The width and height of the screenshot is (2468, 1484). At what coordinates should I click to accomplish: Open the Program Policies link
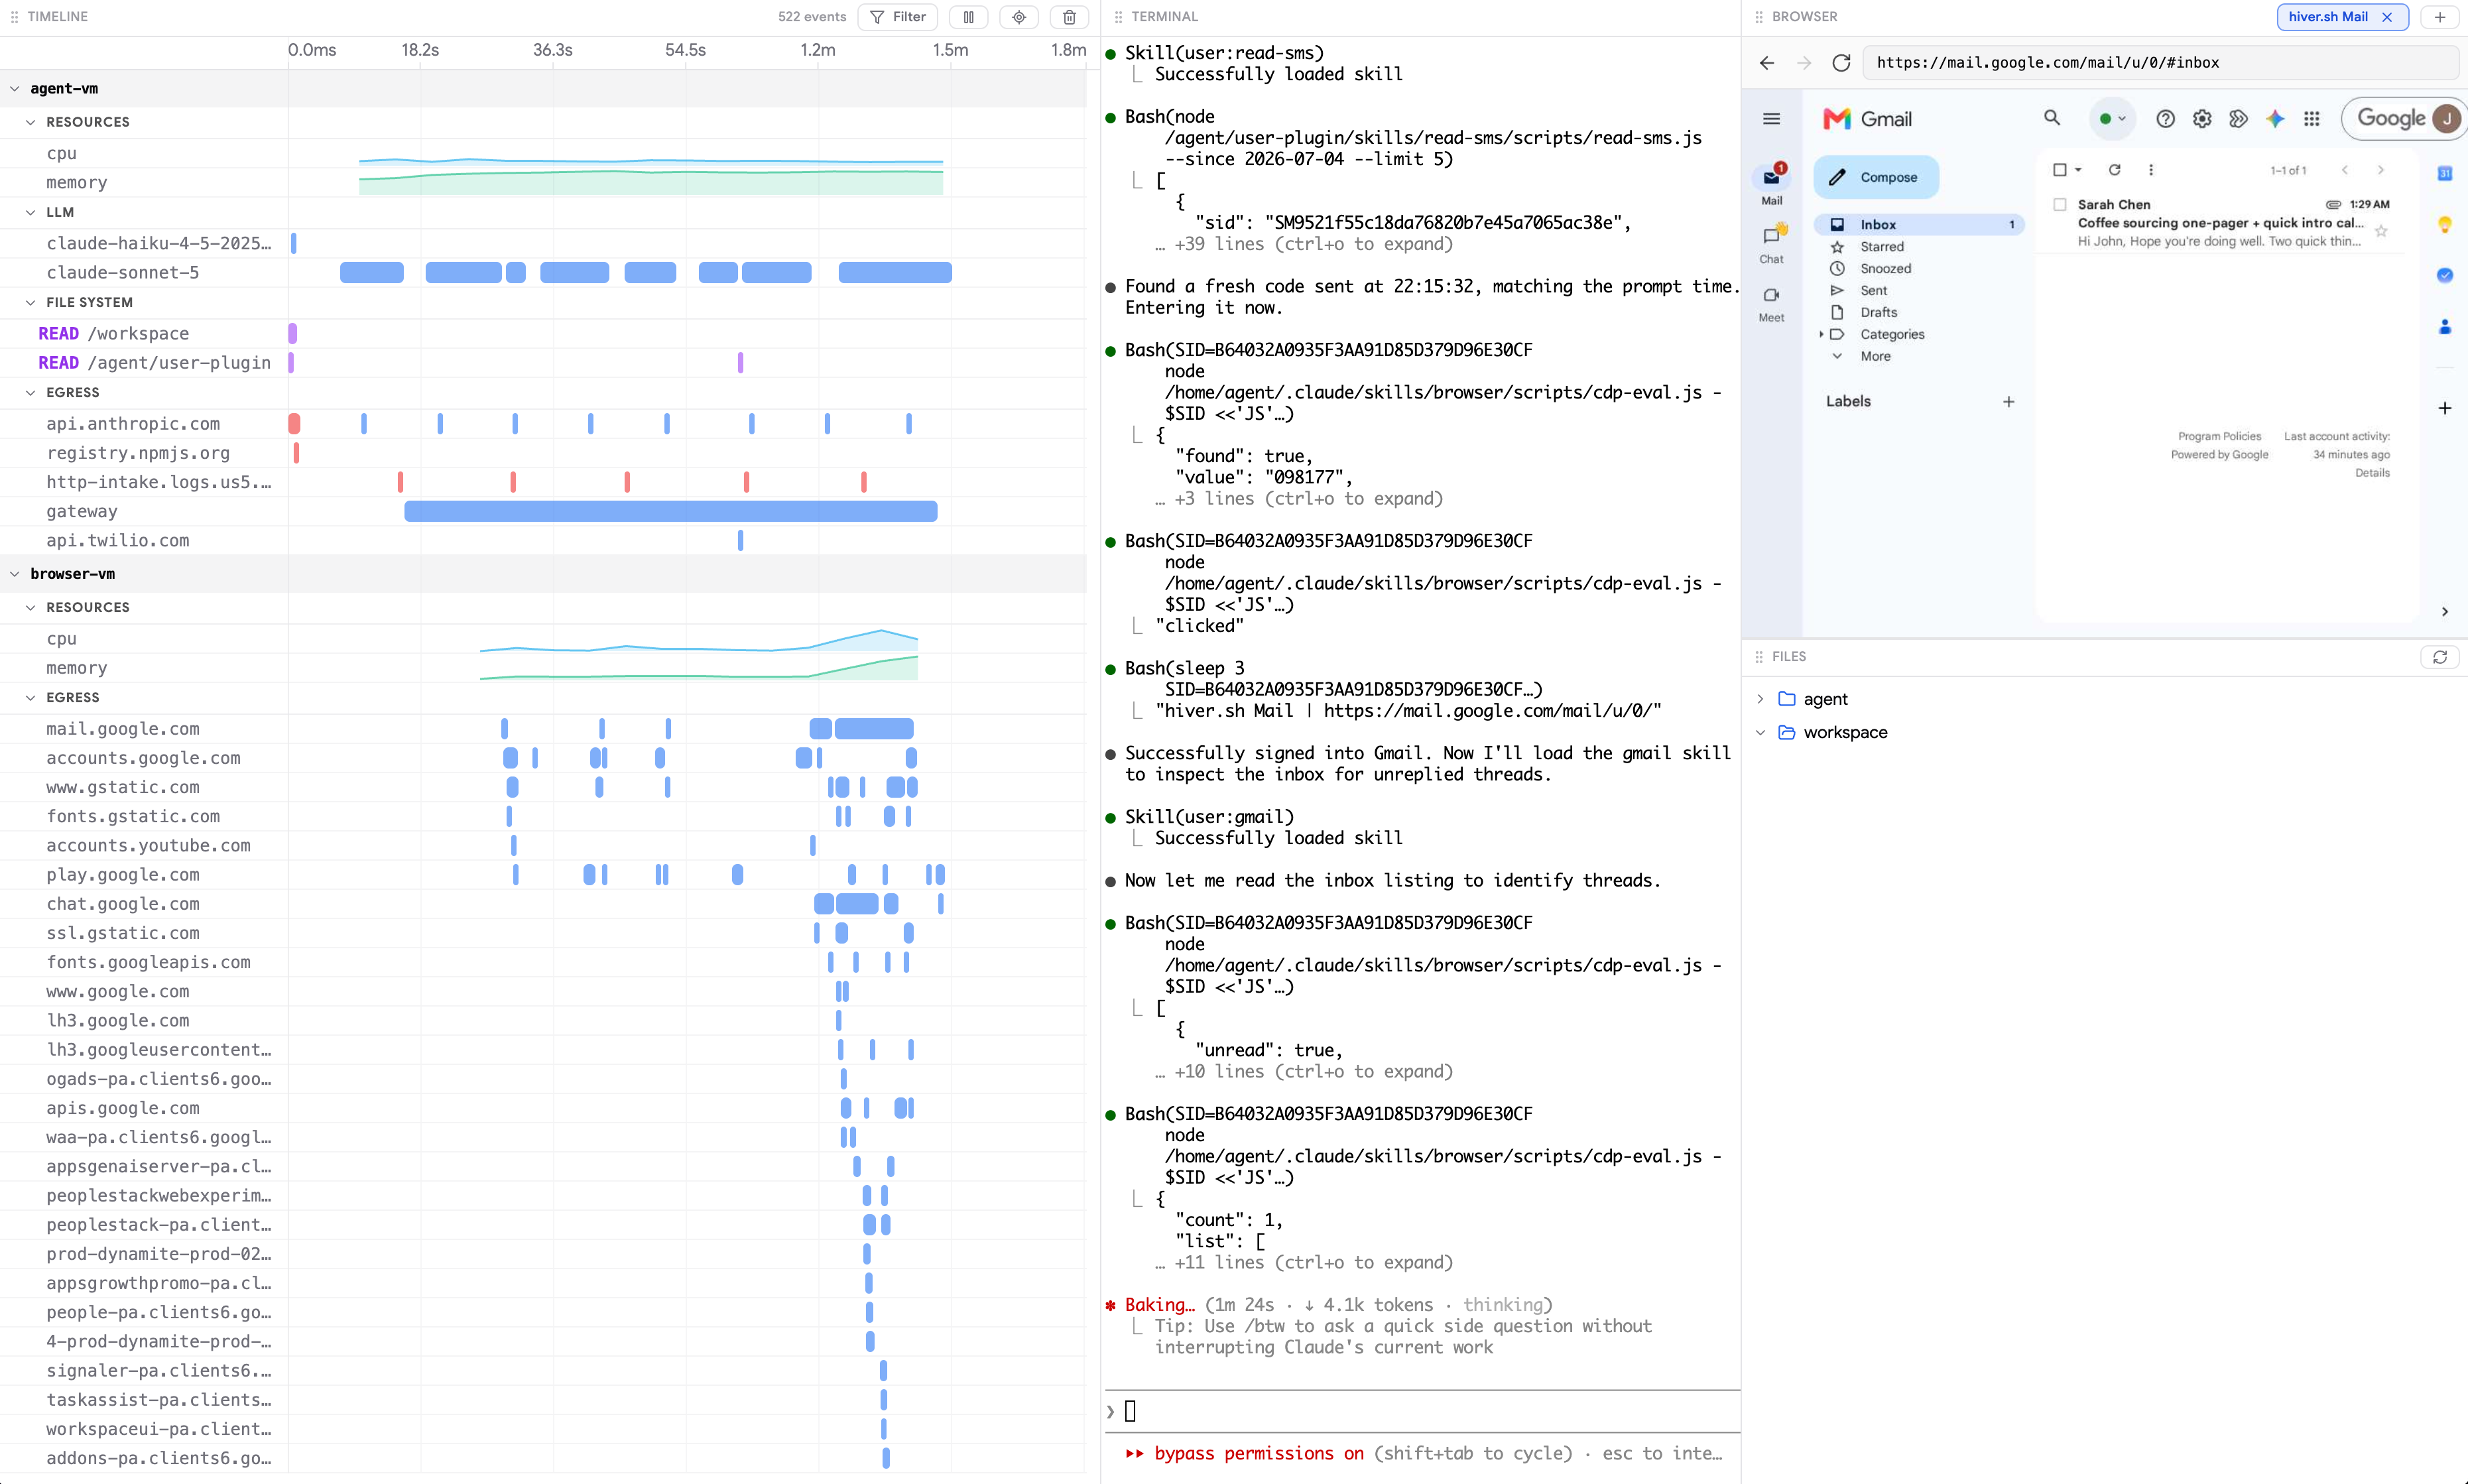coord(2219,436)
